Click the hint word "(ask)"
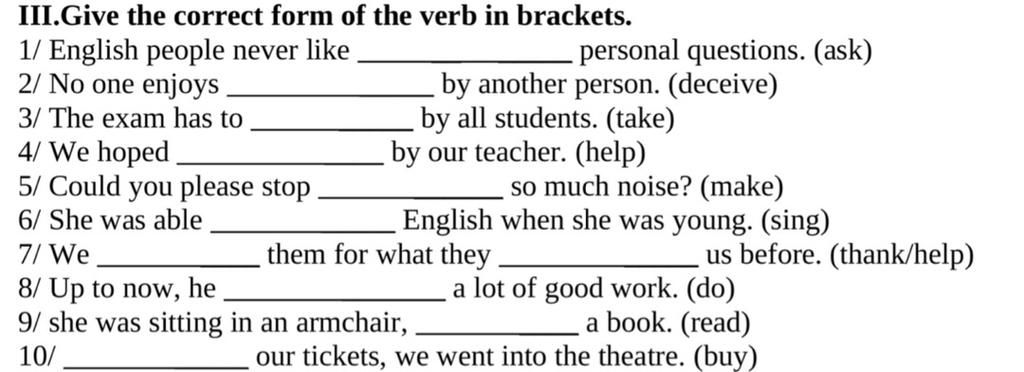The image size is (1024, 372). 842,51
